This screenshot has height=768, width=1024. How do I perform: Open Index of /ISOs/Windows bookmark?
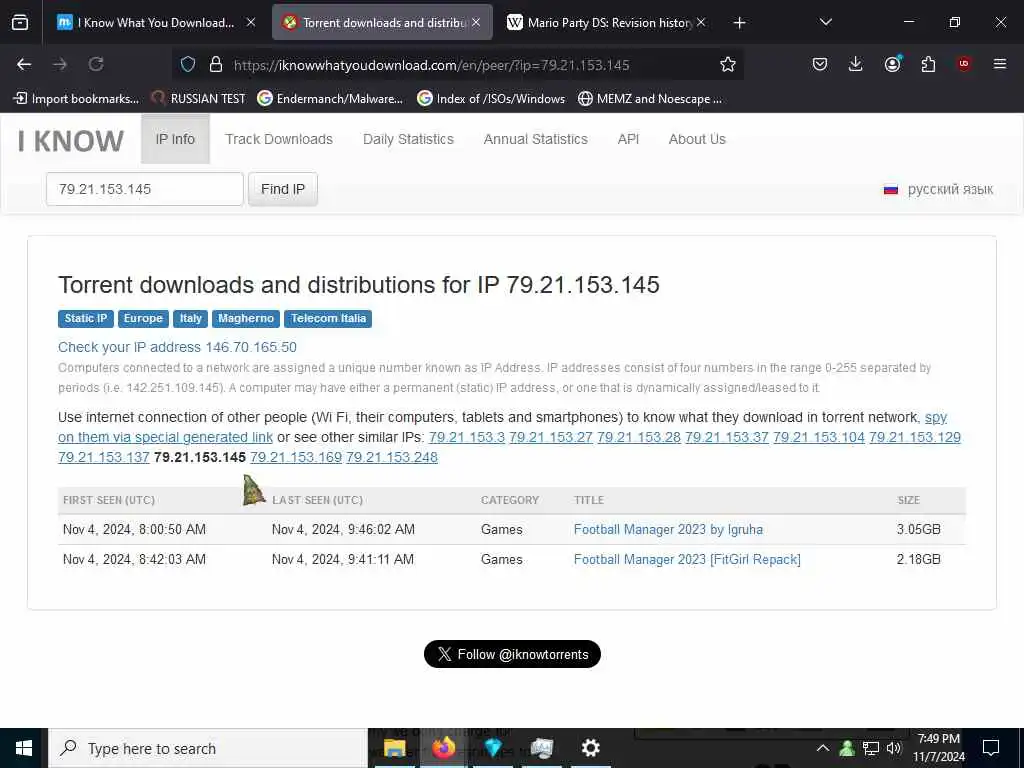[x=491, y=99]
